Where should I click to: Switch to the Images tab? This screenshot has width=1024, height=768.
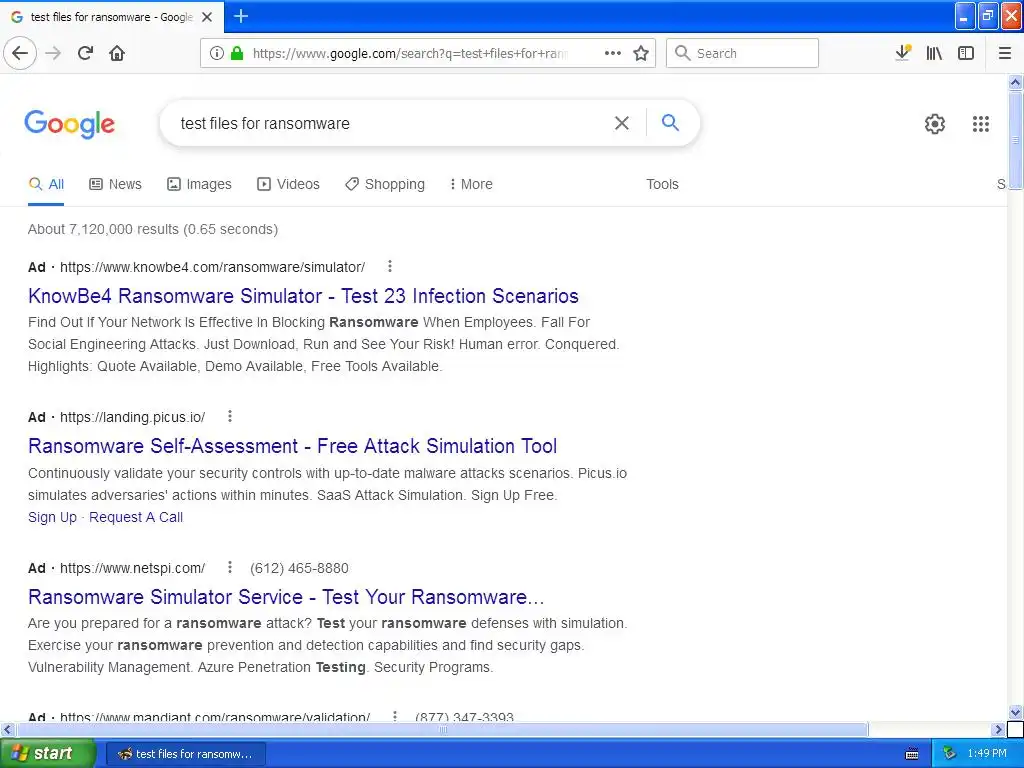click(199, 184)
